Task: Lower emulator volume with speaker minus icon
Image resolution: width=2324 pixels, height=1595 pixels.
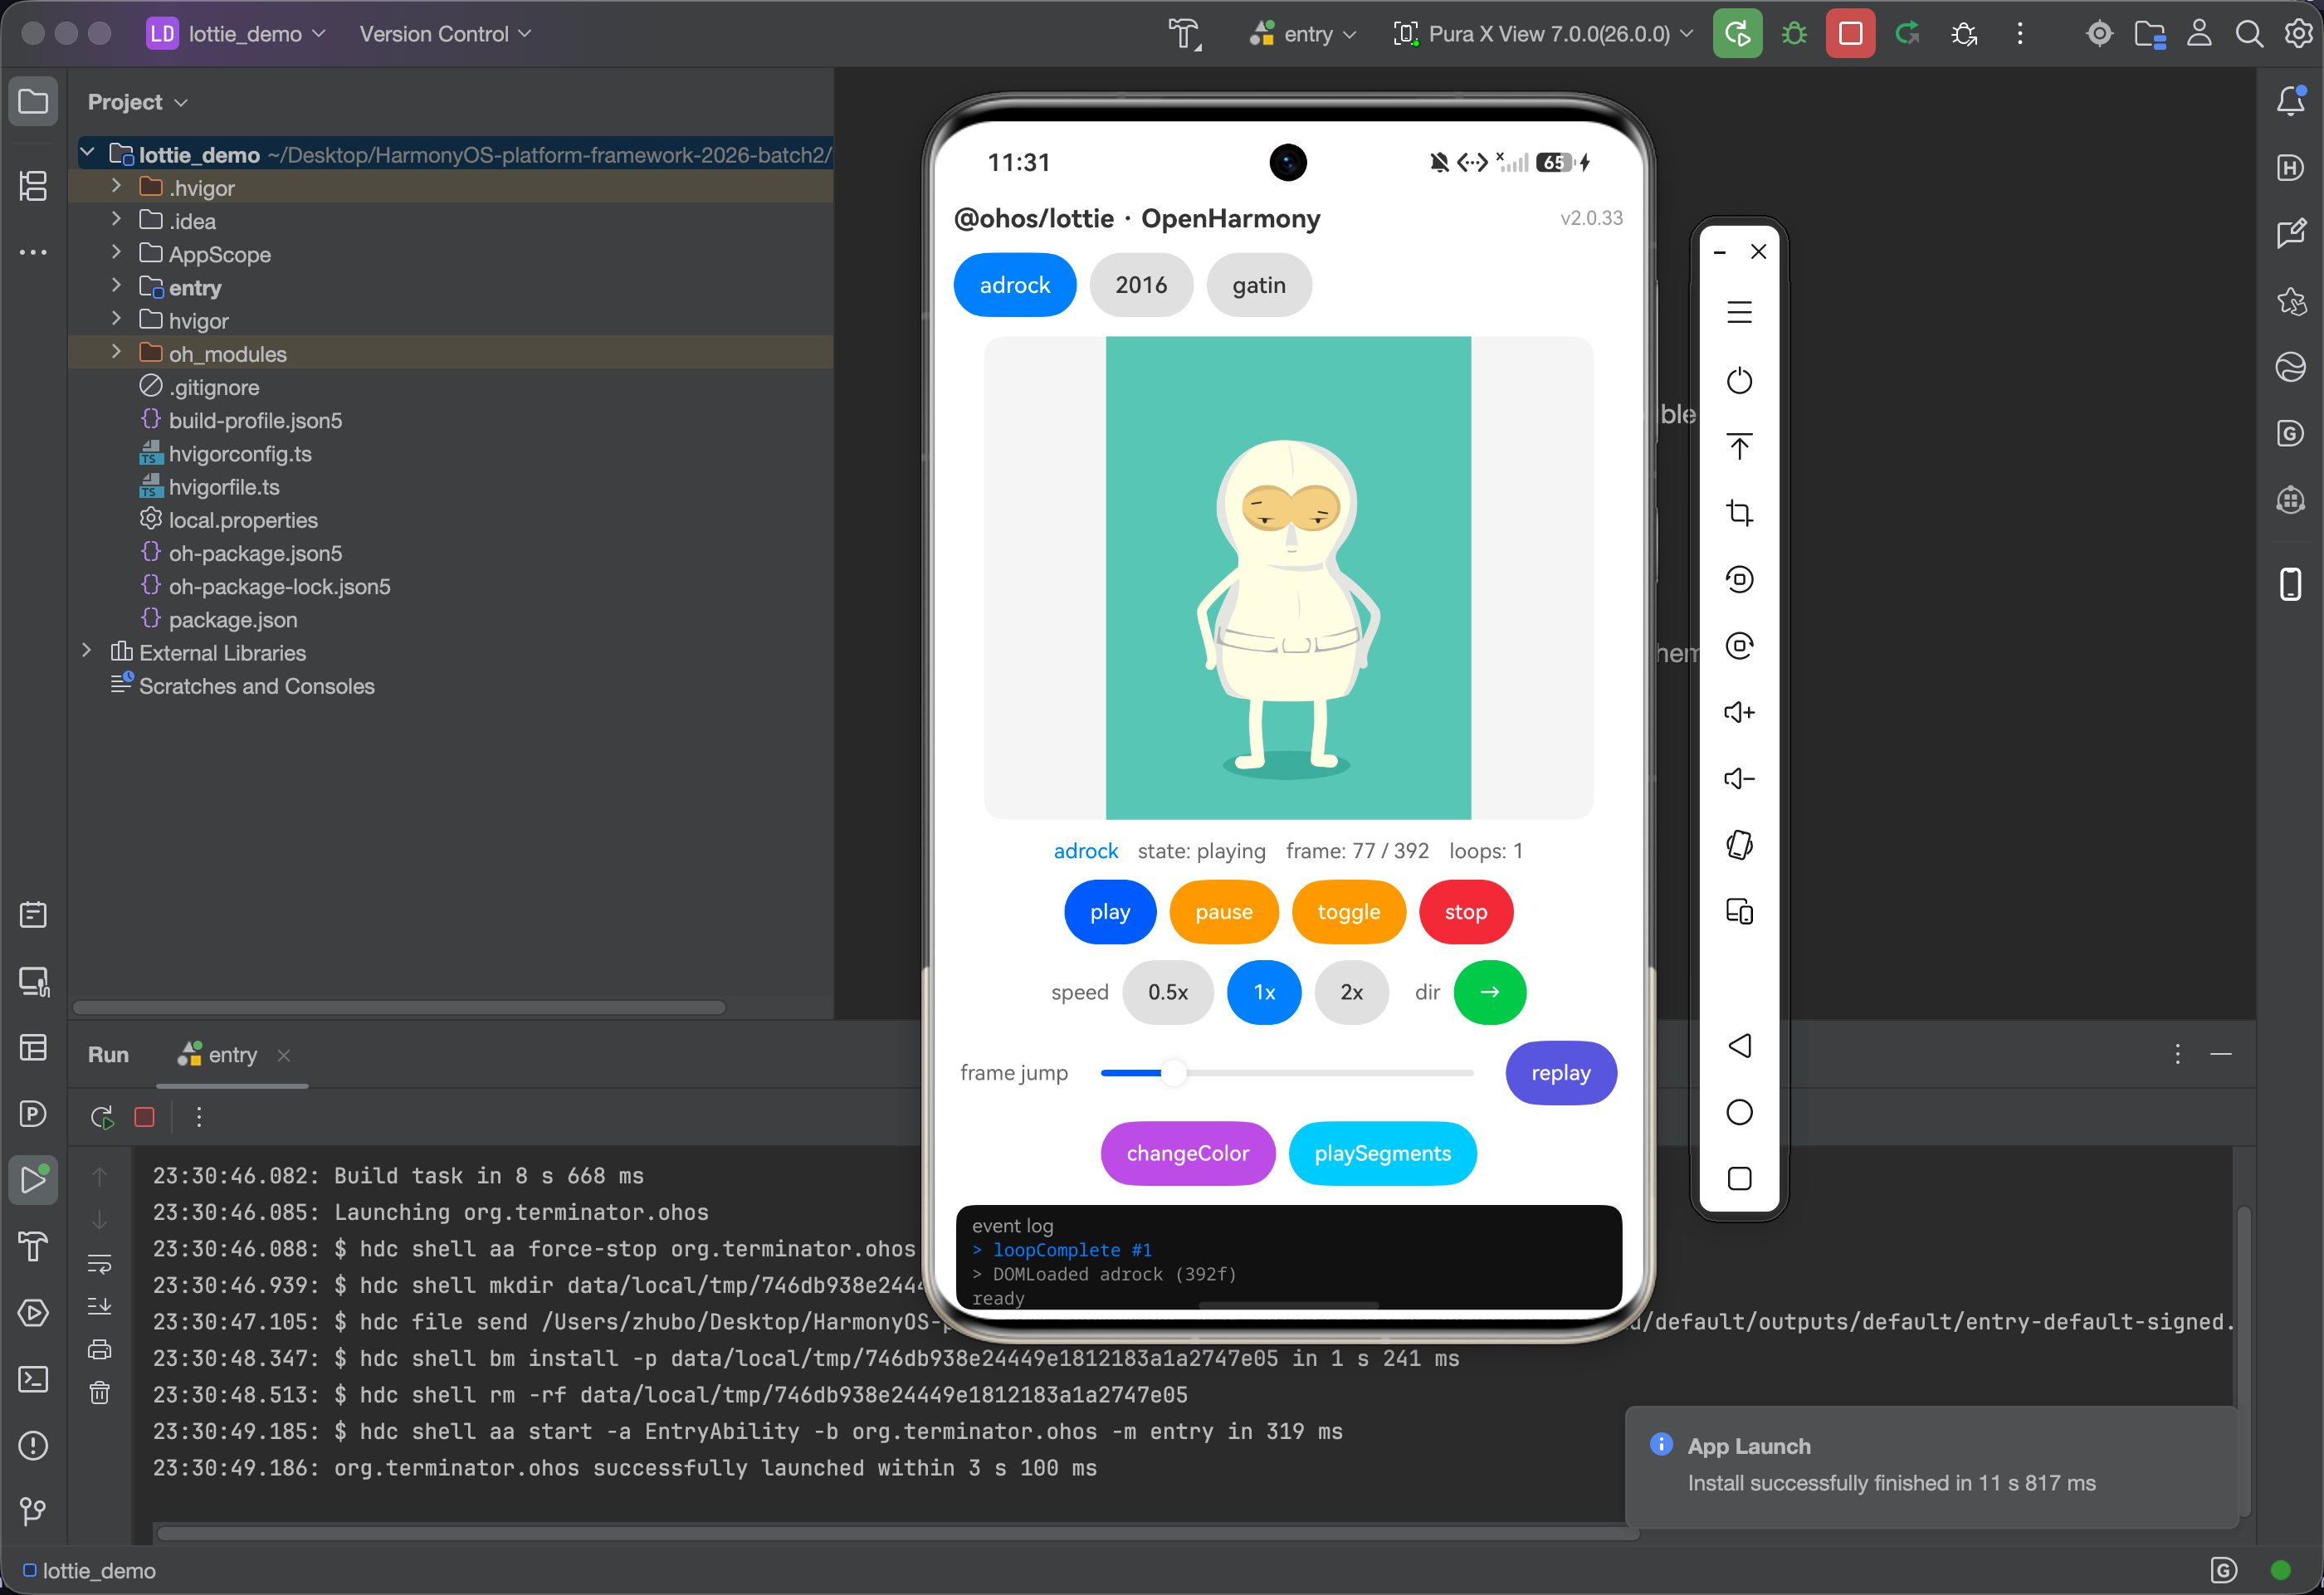Action: [x=1739, y=779]
